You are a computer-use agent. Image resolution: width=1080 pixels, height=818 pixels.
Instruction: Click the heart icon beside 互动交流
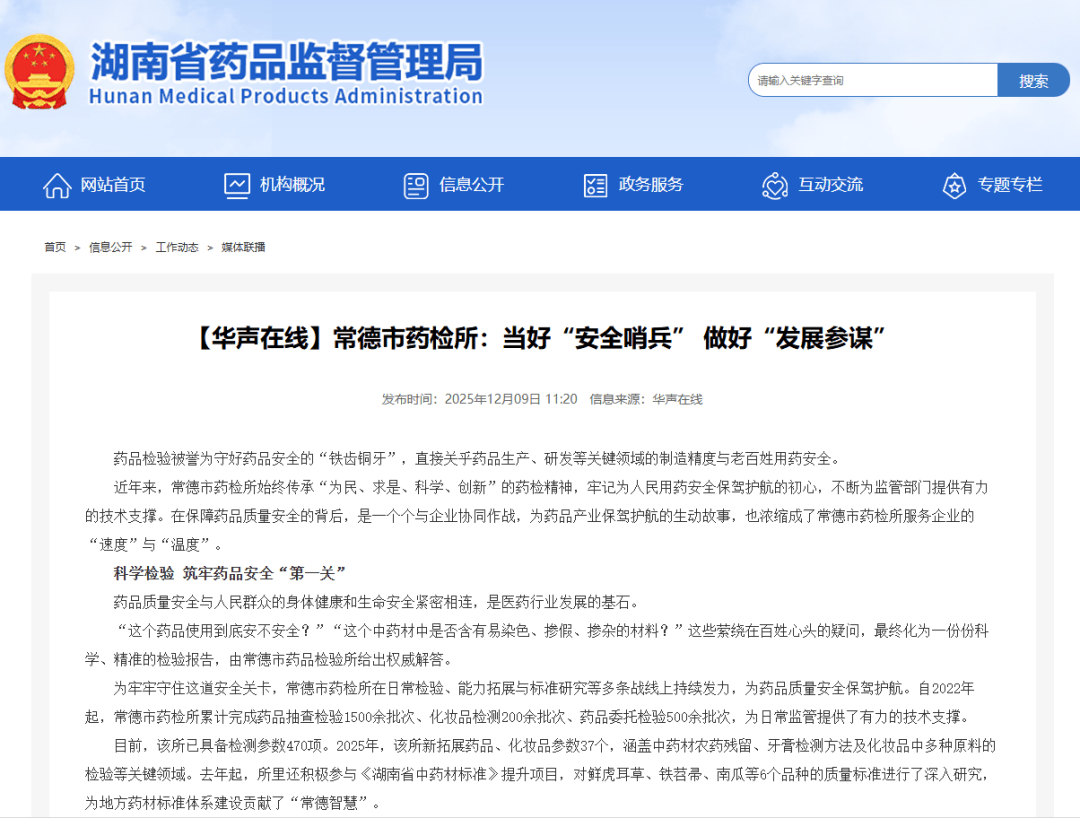pyautogui.click(x=774, y=185)
